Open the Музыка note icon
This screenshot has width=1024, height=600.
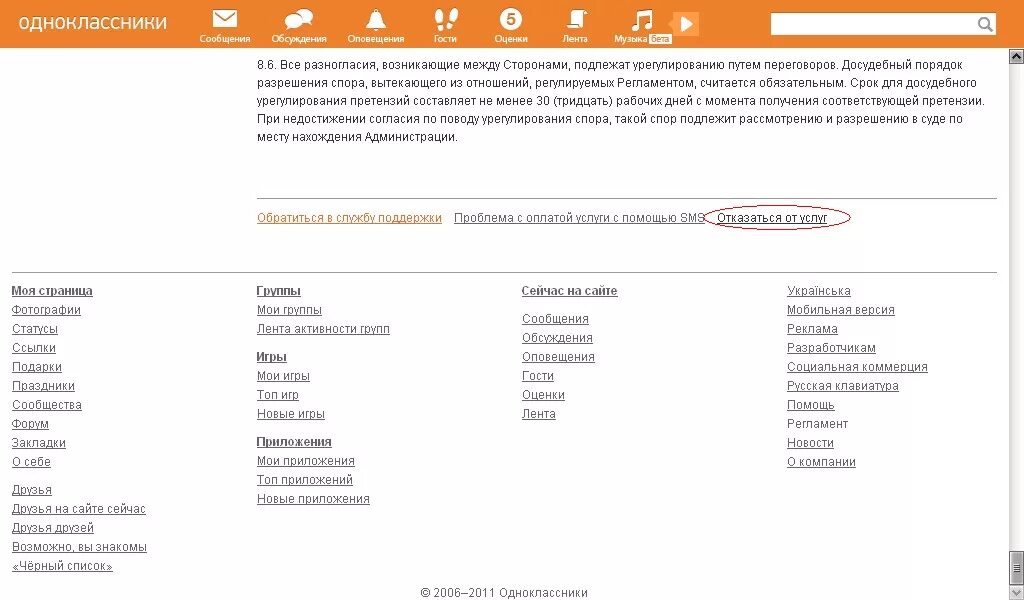pos(642,20)
